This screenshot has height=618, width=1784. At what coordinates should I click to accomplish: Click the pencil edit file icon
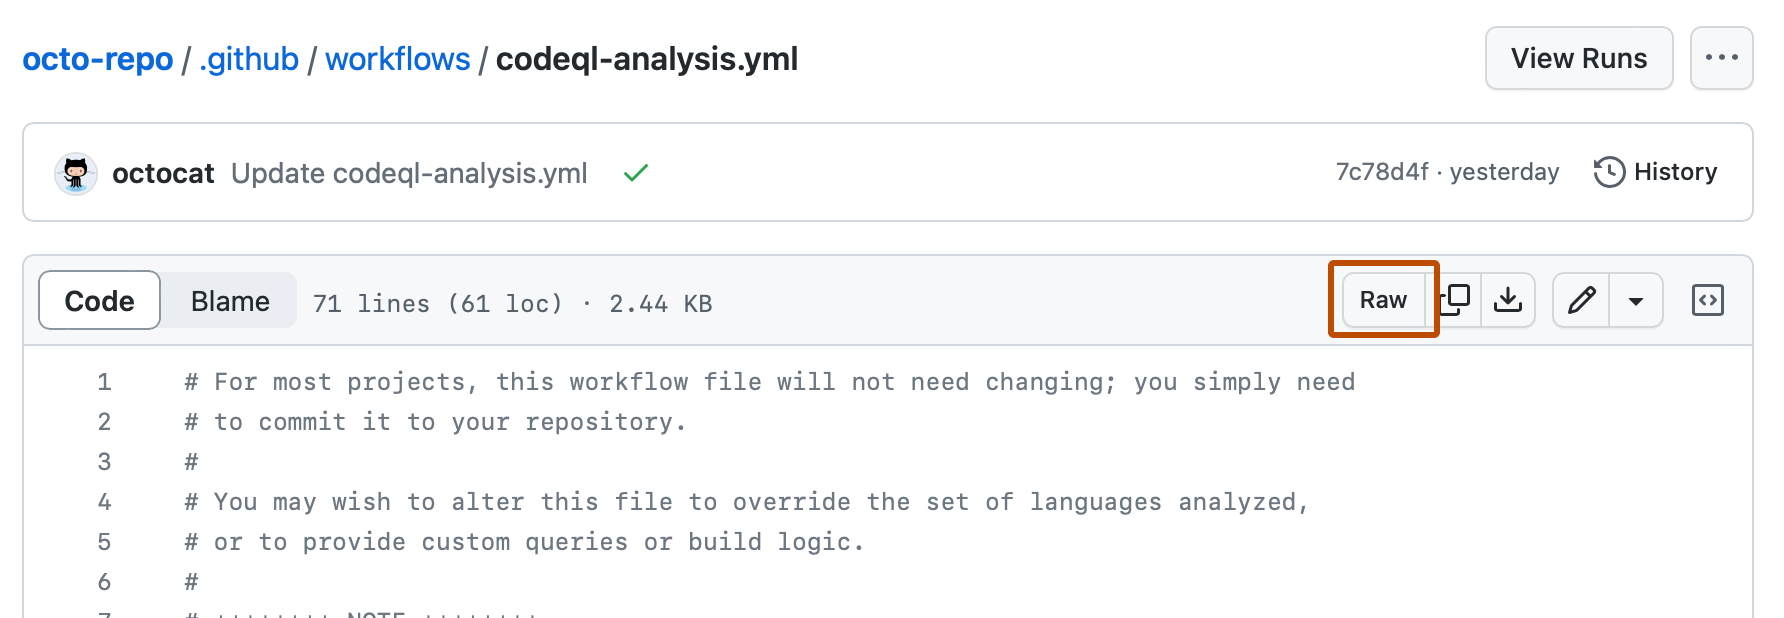[x=1581, y=300]
